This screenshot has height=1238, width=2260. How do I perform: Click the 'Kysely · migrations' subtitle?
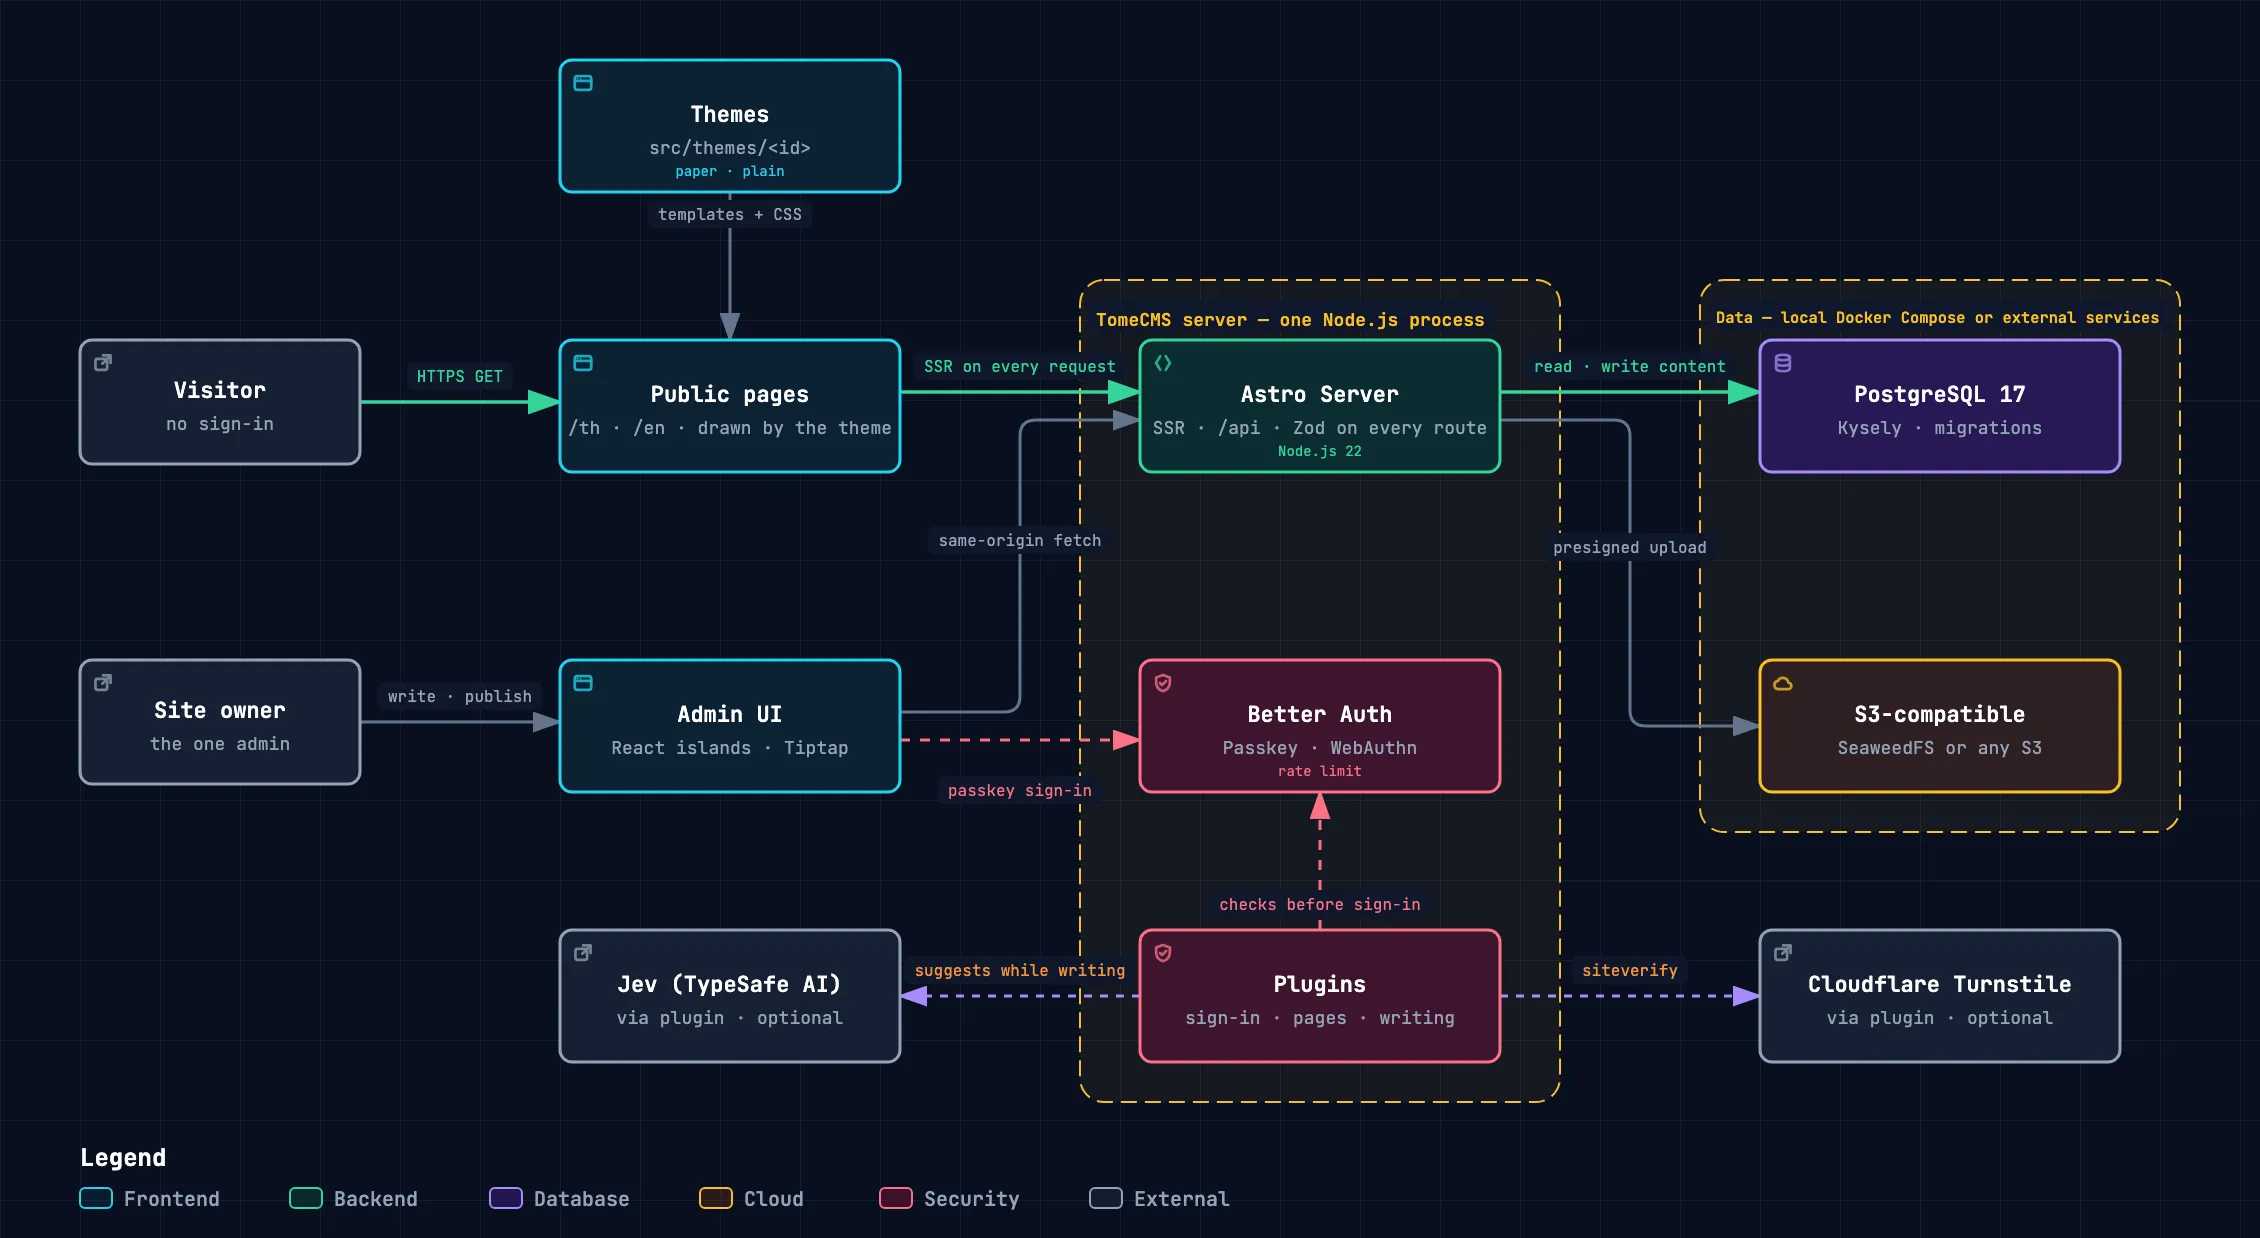tap(1940, 427)
